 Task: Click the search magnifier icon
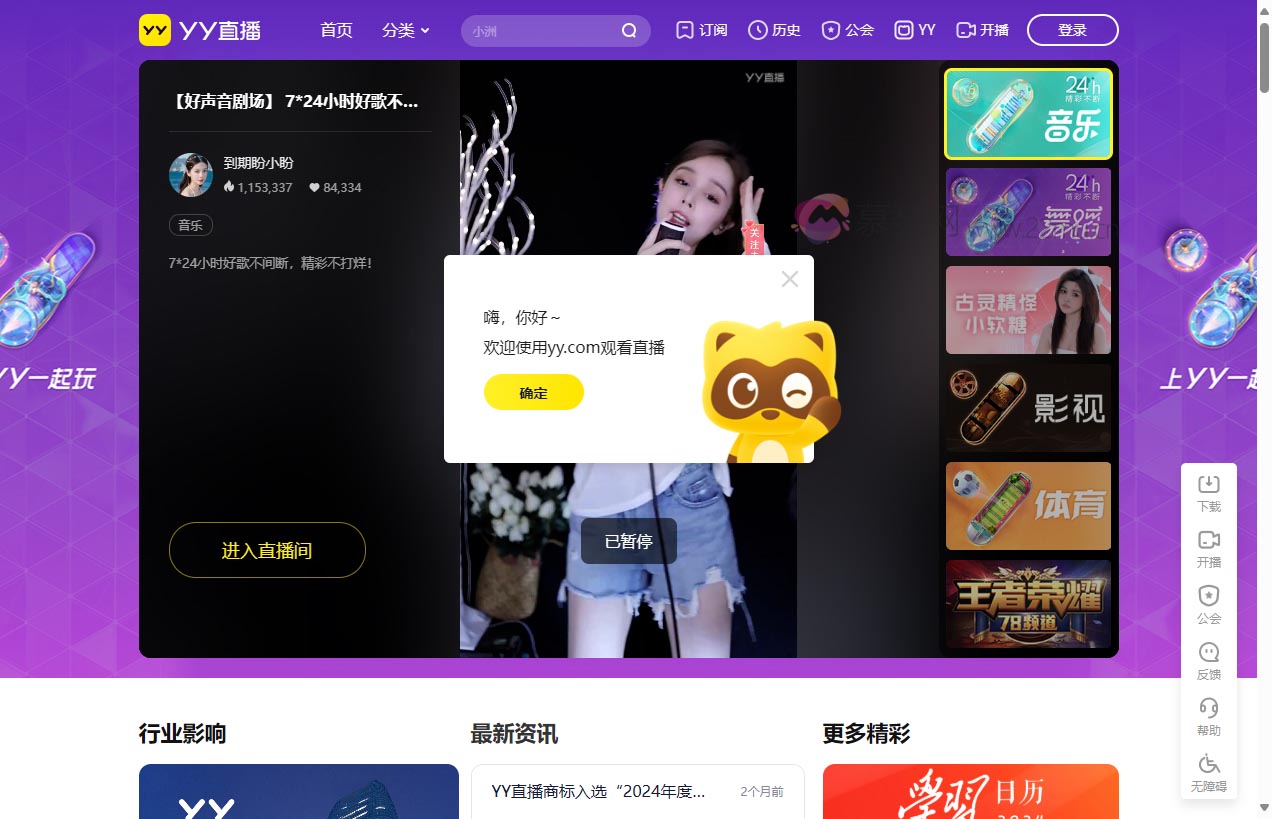pos(629,31)
